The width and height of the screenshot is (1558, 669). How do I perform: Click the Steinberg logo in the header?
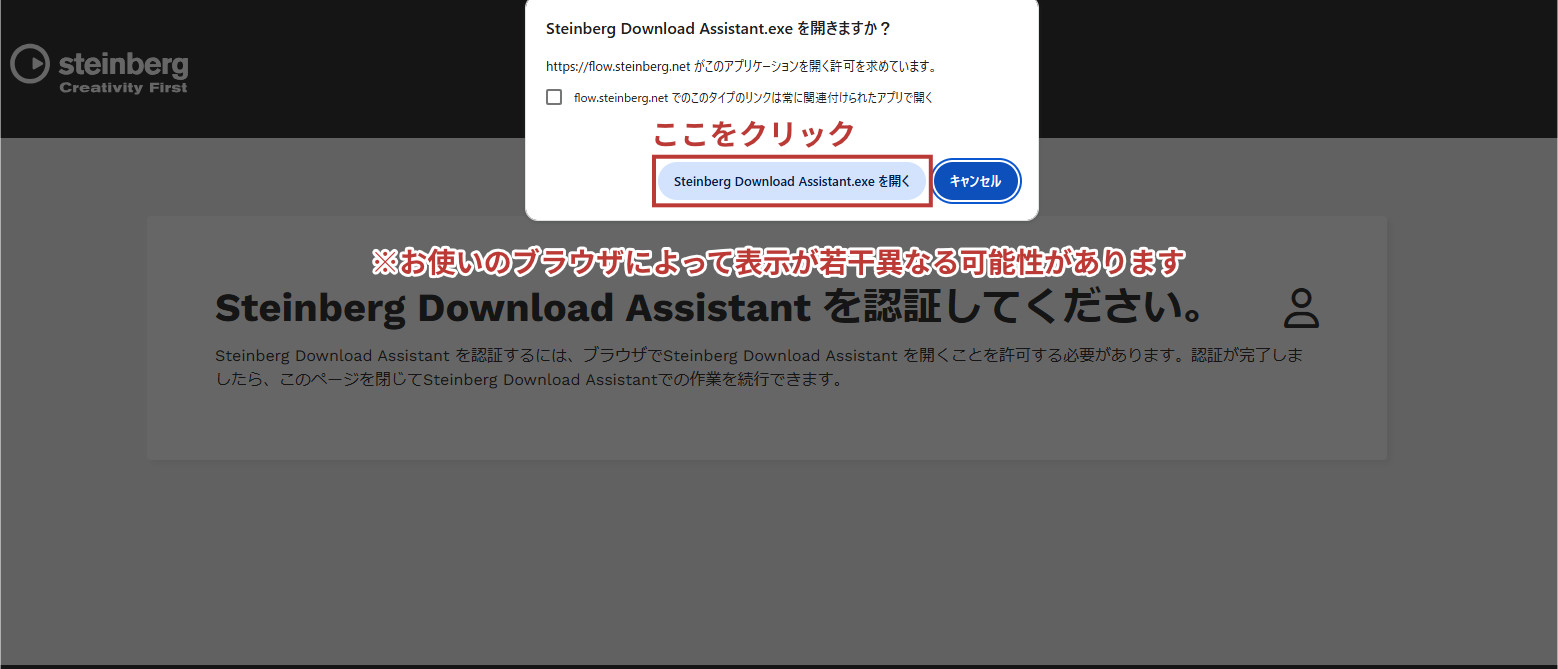[x=99, y=69]
